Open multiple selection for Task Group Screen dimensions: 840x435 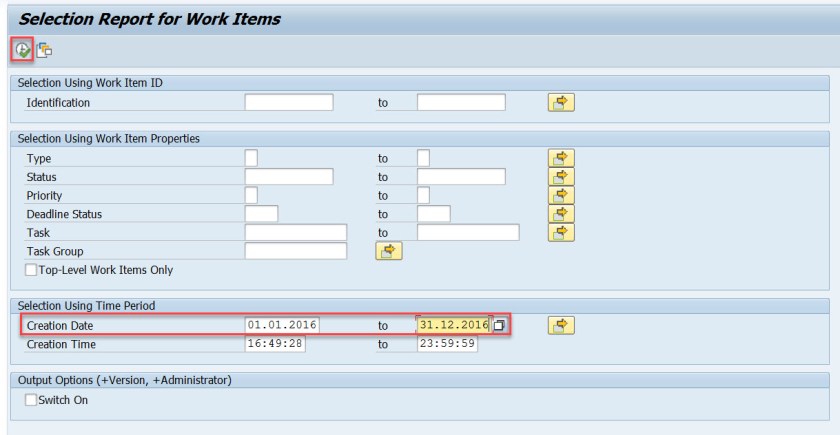(389, 251)
